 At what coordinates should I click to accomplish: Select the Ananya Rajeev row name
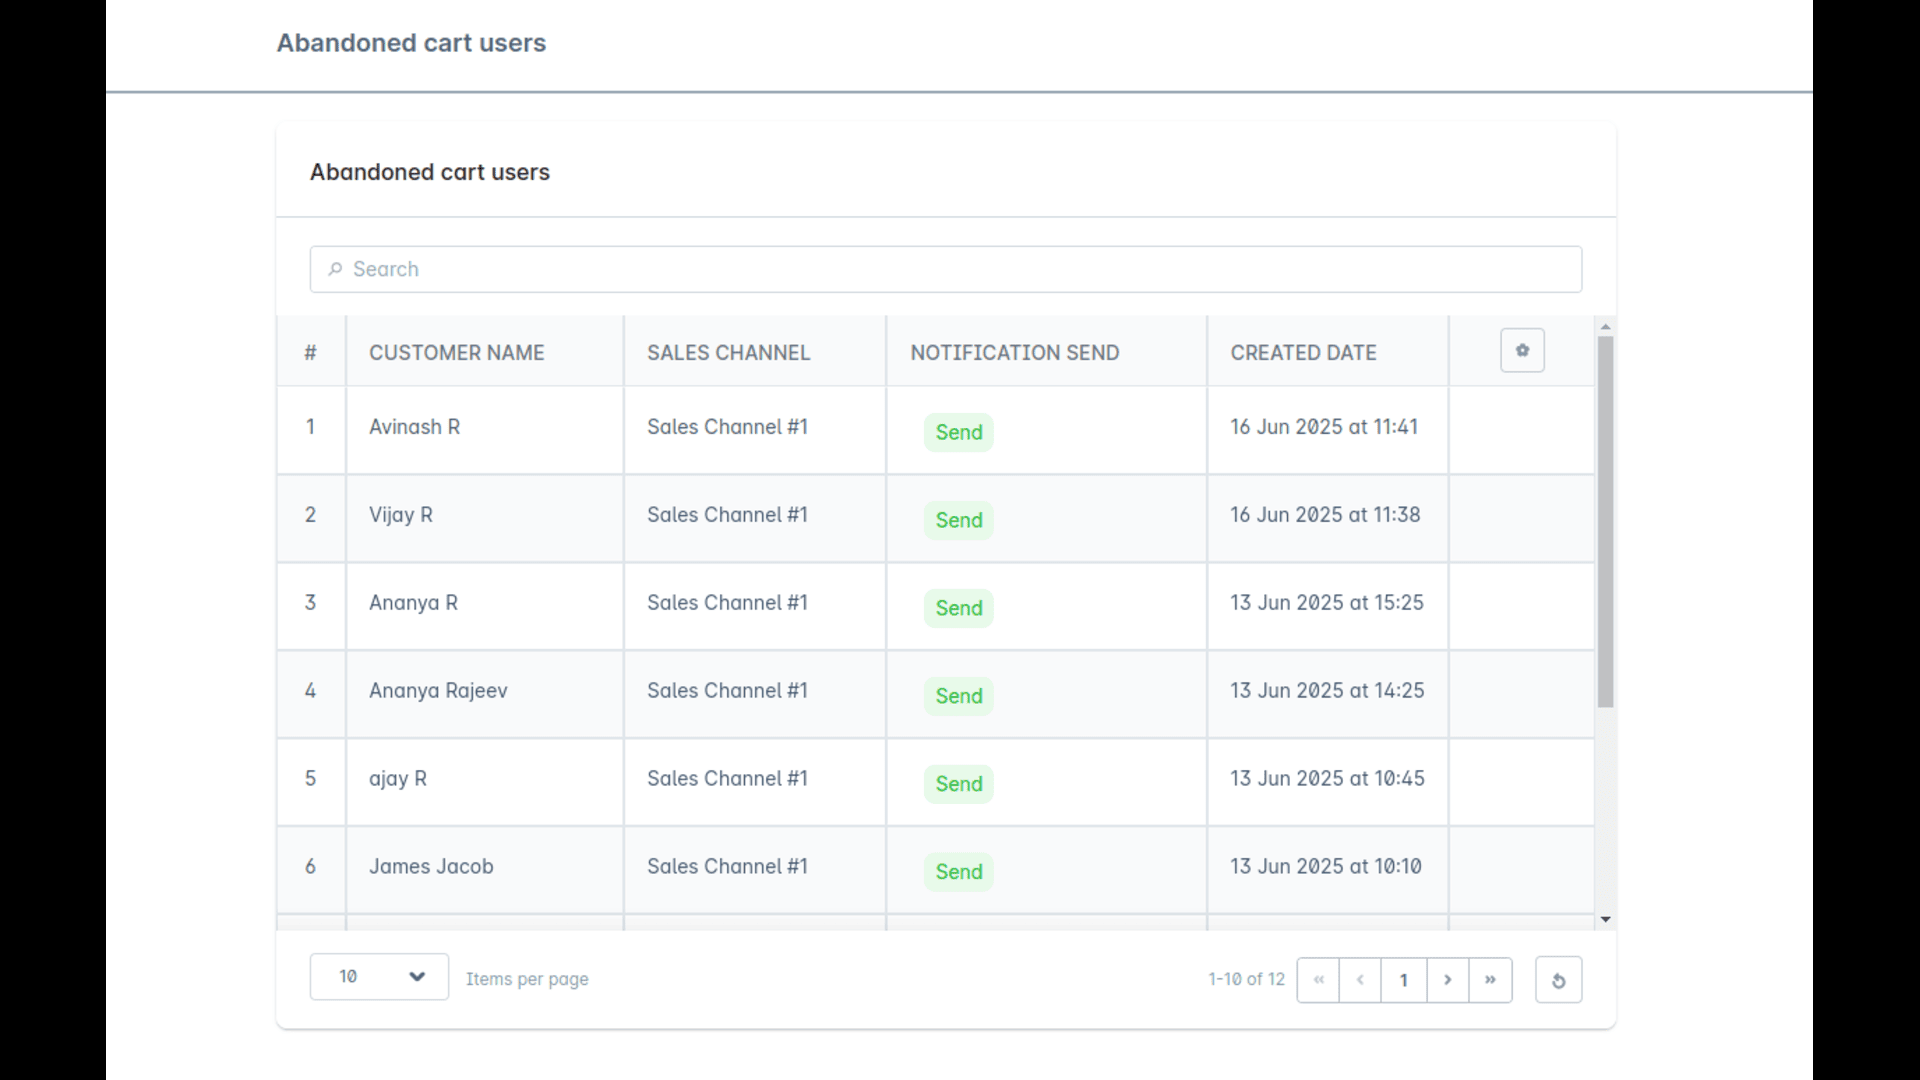(x=438, y=690)
